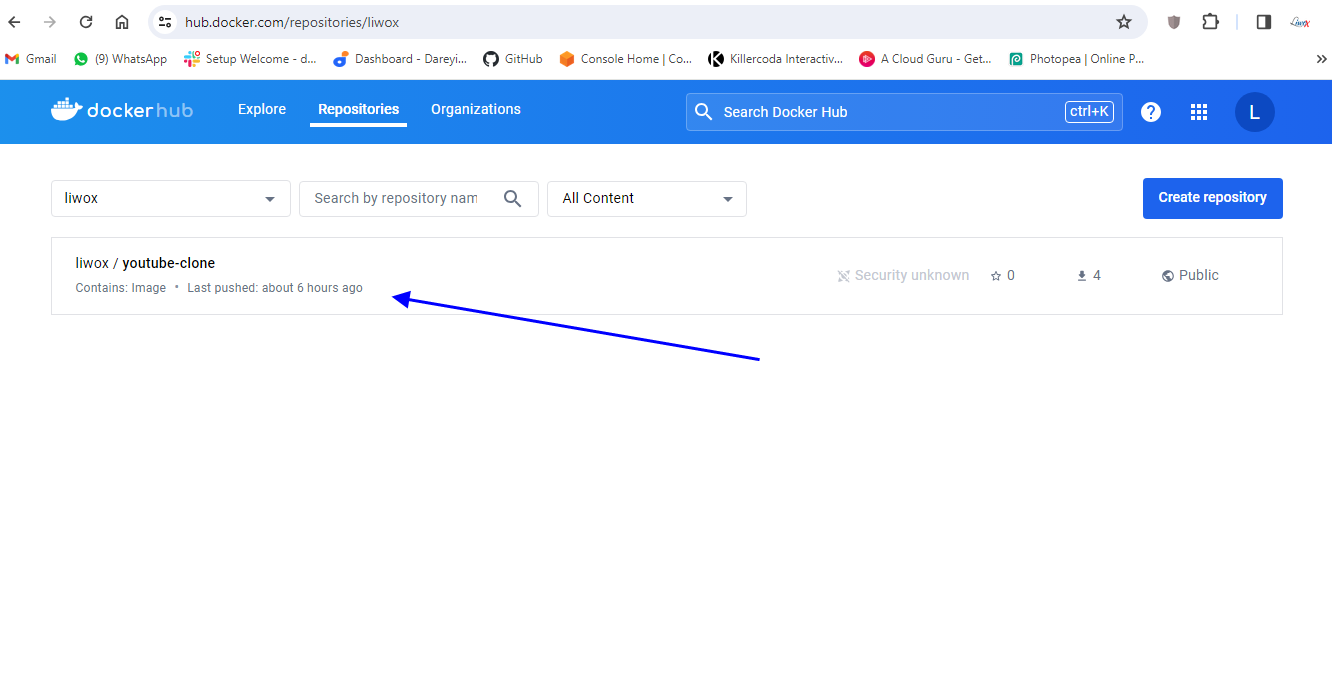
Task: Open the user avatar L menu
Action: pos(1254,112)
